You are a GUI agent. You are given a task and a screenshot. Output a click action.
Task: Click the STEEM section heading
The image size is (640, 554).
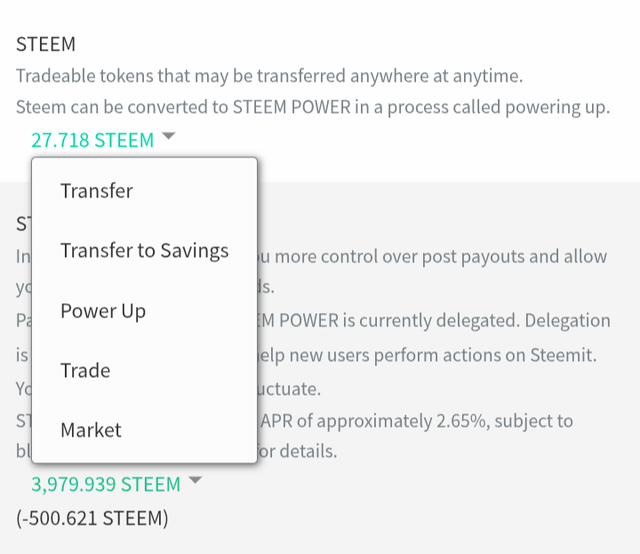click(x=46, y=45)
